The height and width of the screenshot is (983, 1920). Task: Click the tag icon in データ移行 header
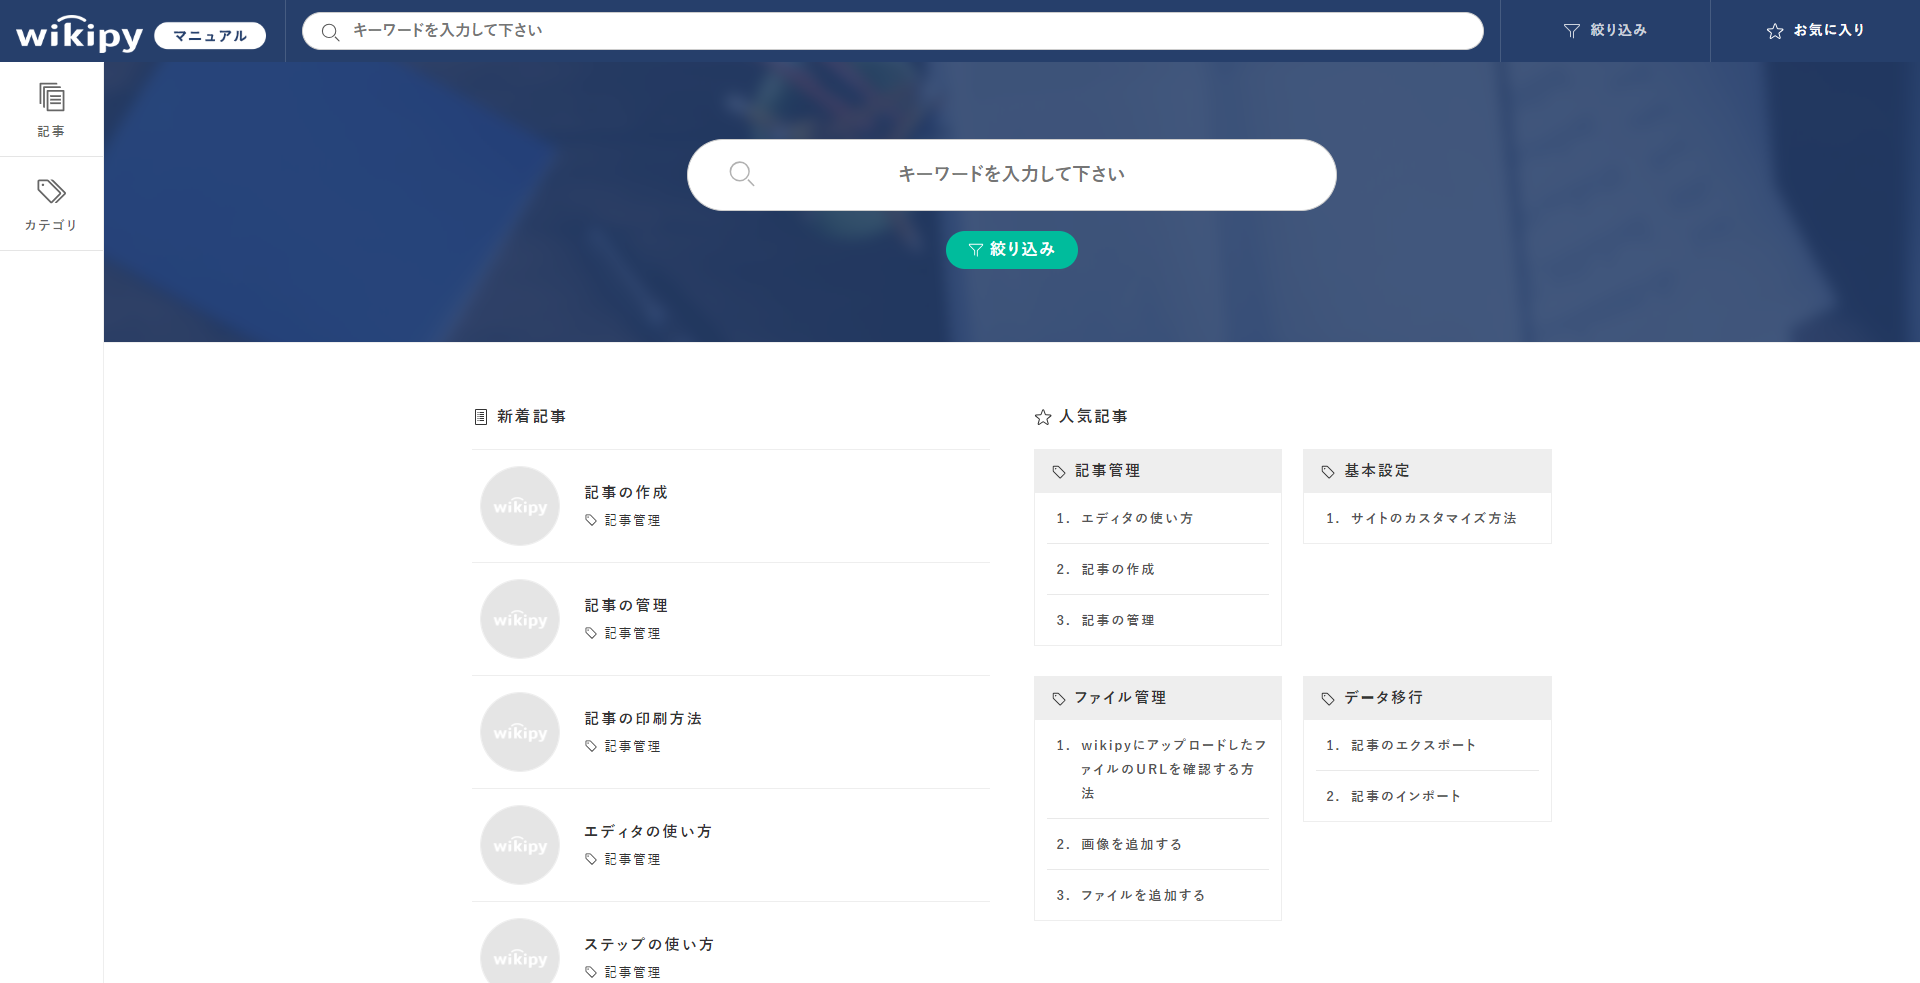[x=1327, y=698]
